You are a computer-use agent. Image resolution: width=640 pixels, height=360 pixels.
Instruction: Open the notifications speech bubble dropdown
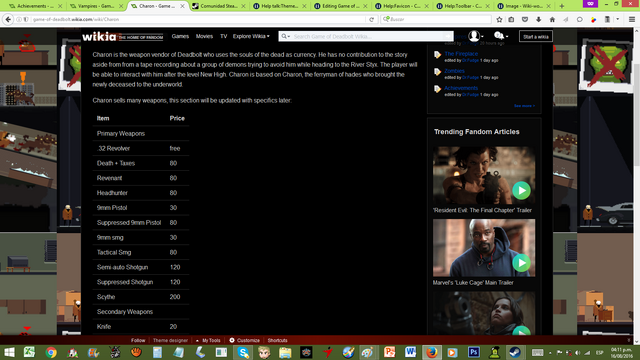pyautogui.click(x=501, y=36)
